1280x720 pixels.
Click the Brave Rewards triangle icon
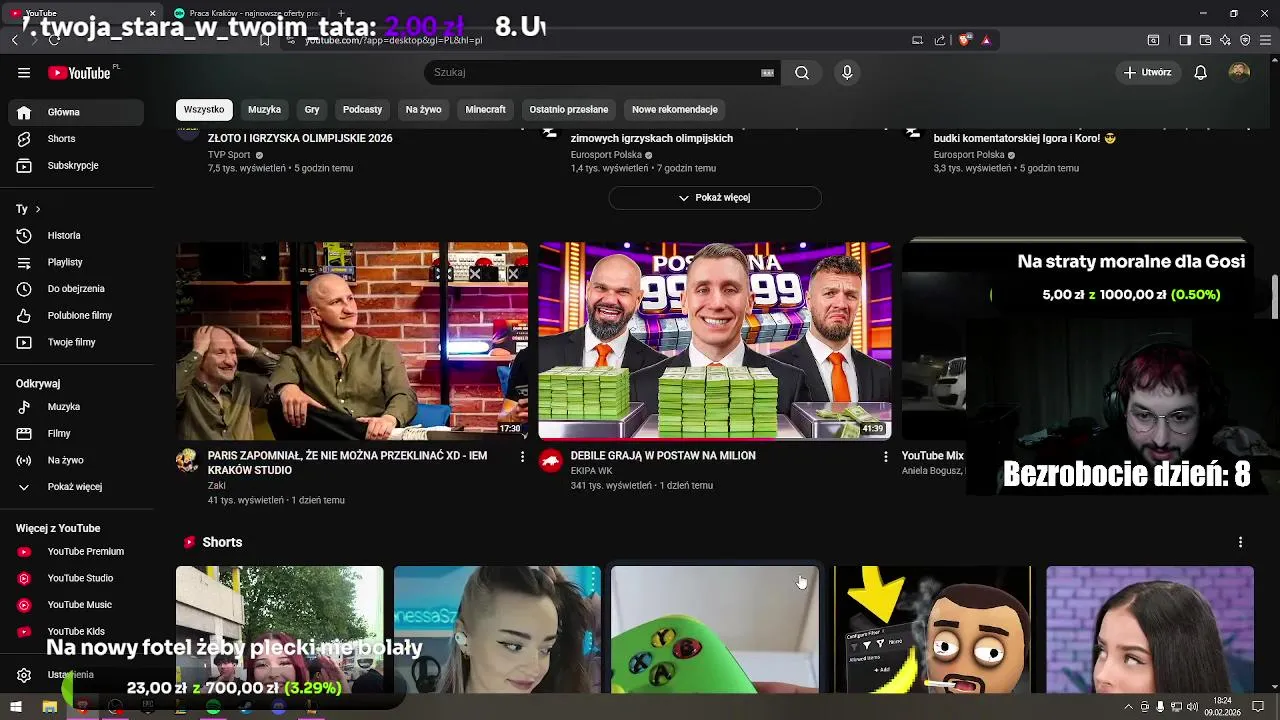click(x=986, y=40)
